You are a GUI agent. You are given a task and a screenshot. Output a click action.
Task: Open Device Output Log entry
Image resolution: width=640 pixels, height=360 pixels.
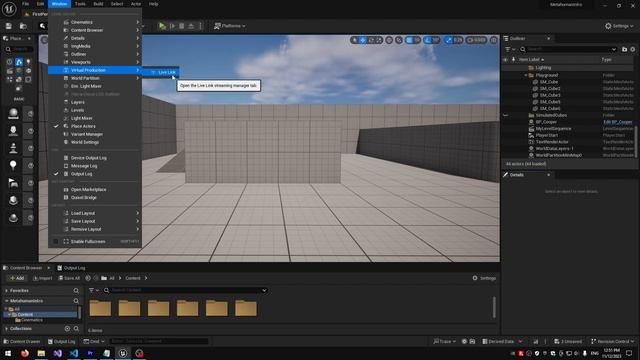(x=95, y=158)
